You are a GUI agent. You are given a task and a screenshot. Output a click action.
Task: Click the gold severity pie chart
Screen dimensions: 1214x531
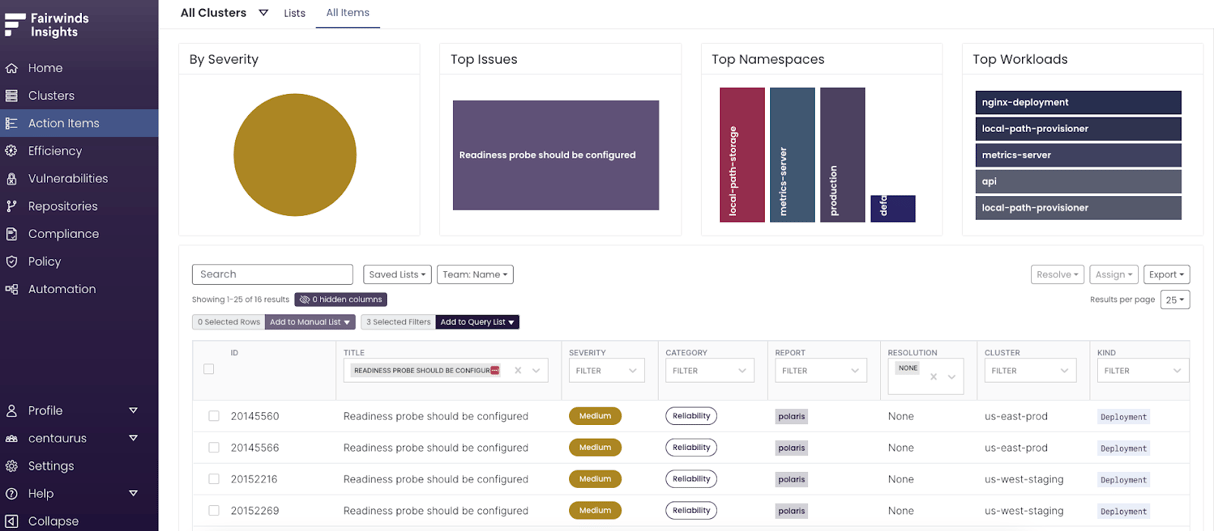pos(295,155)
